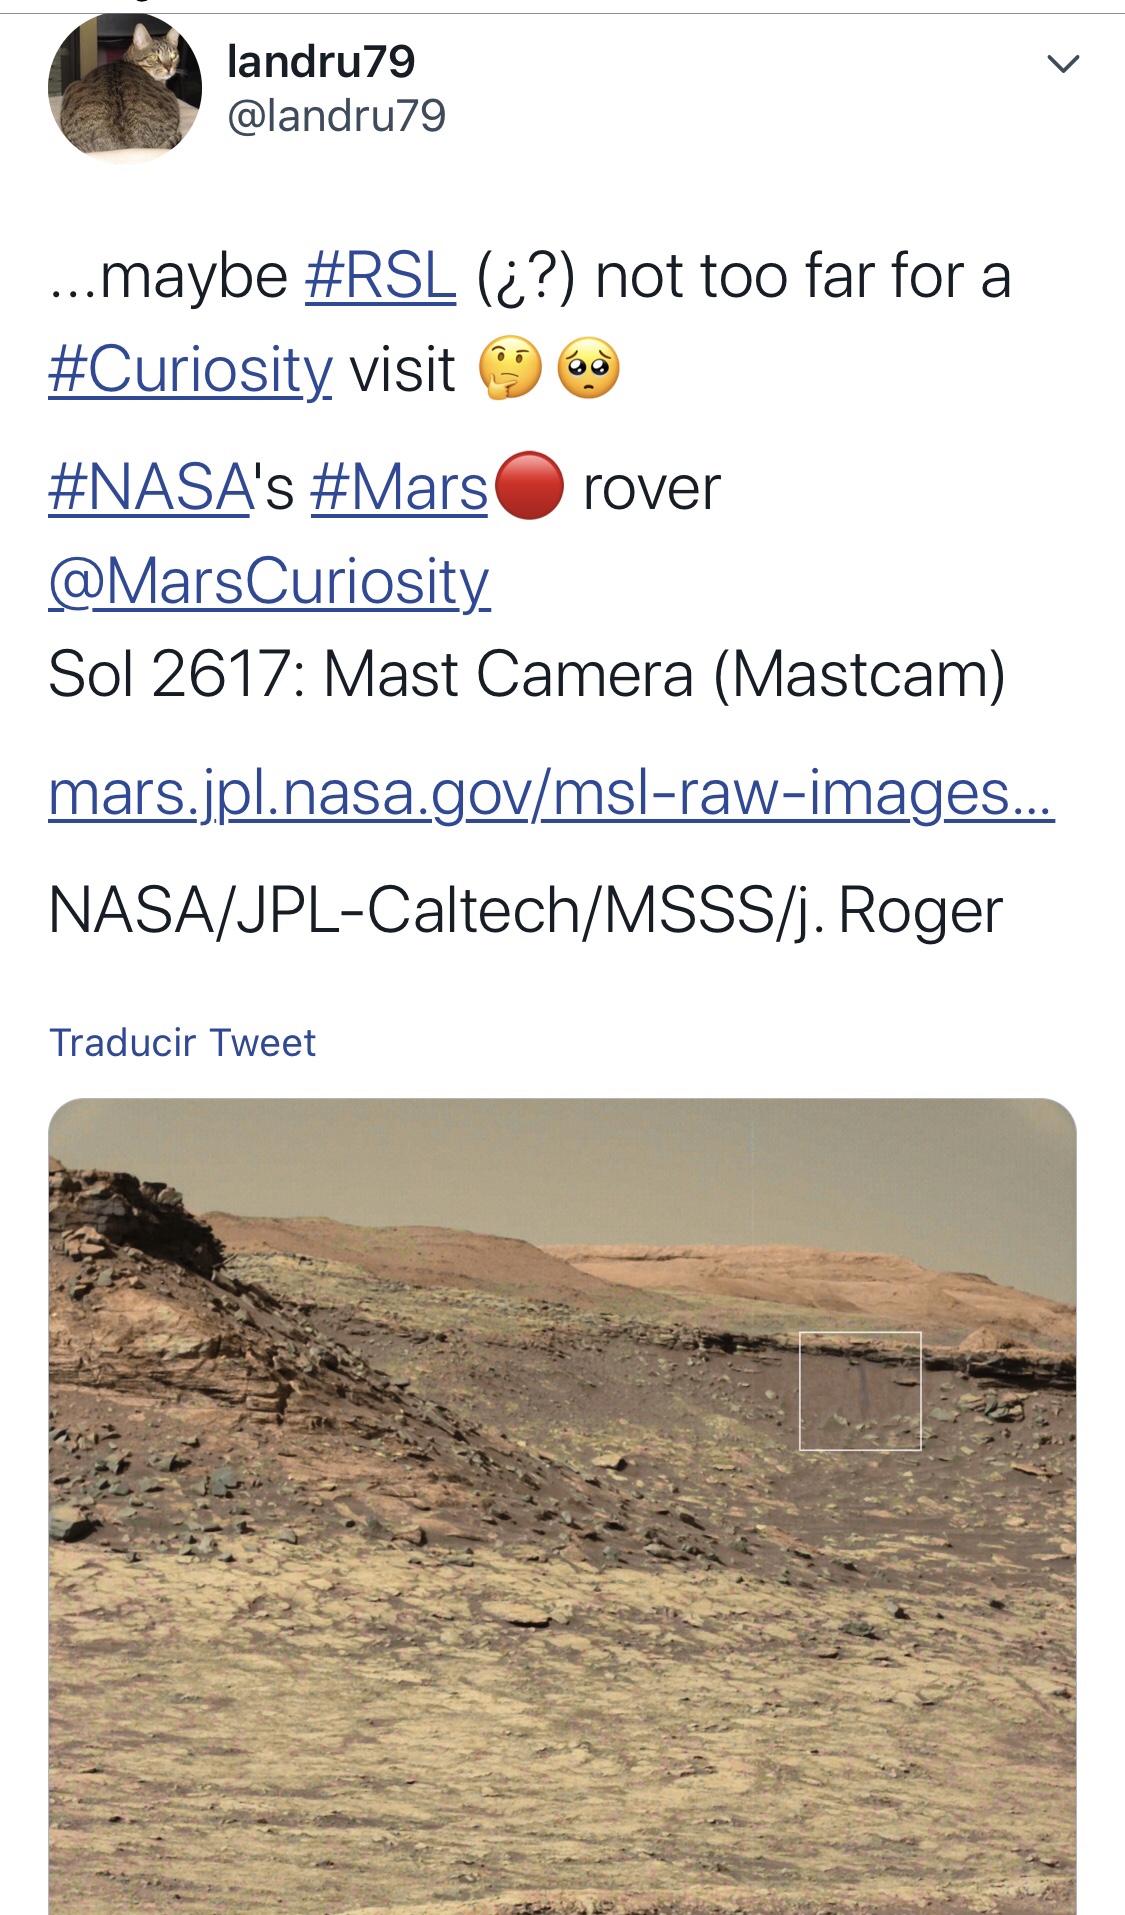Viewport: 1125px width, 1915px height.
Task: Open the #Curiosity hashtag
Action: pos(190,369)
